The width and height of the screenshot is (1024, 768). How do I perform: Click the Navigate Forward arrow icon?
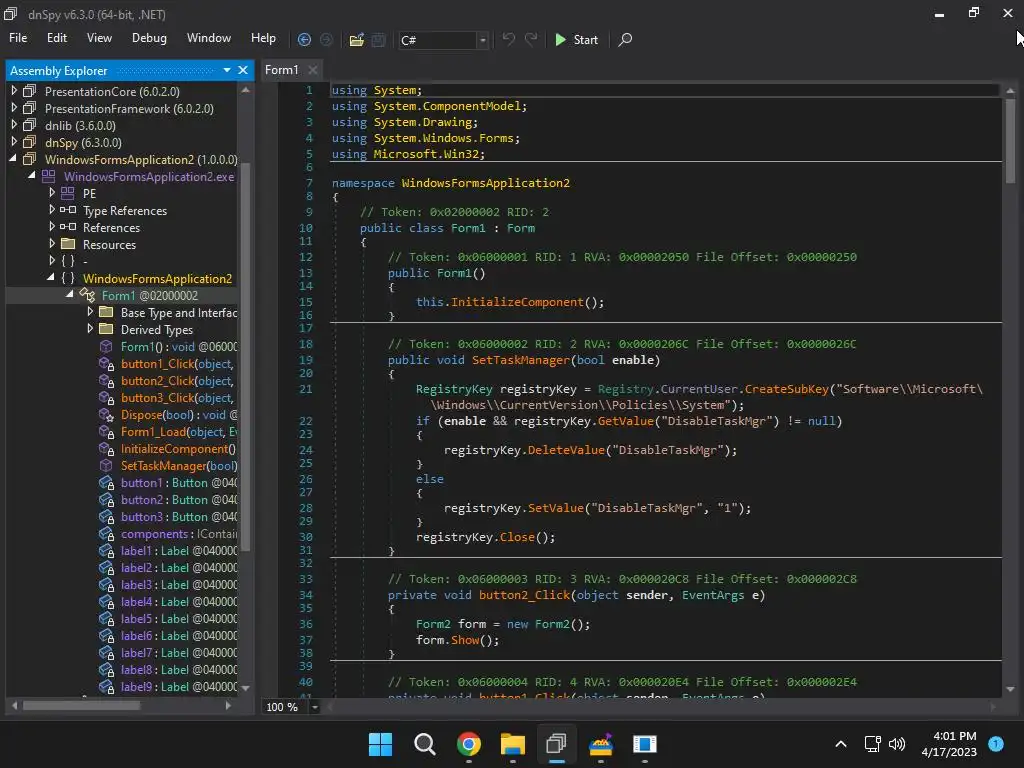[327, 40]
